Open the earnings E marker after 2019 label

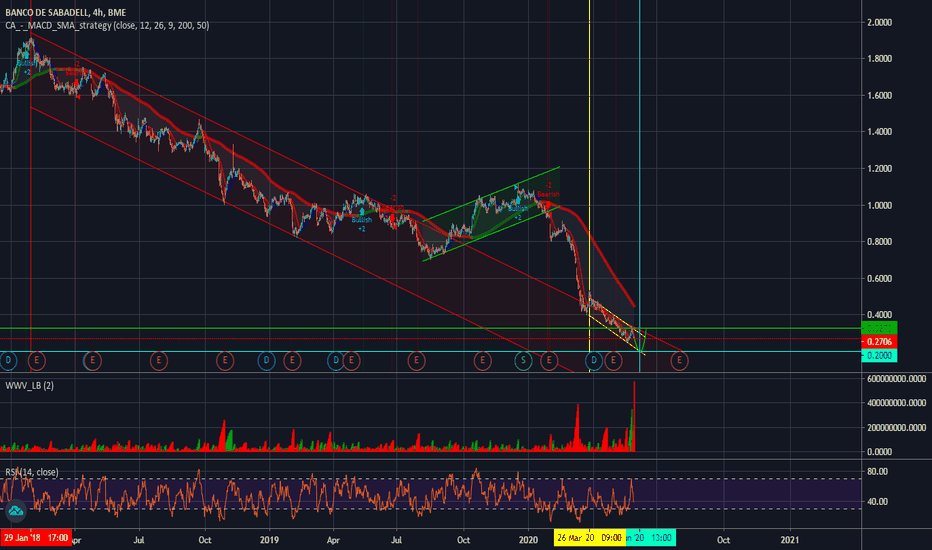point(292,360)
